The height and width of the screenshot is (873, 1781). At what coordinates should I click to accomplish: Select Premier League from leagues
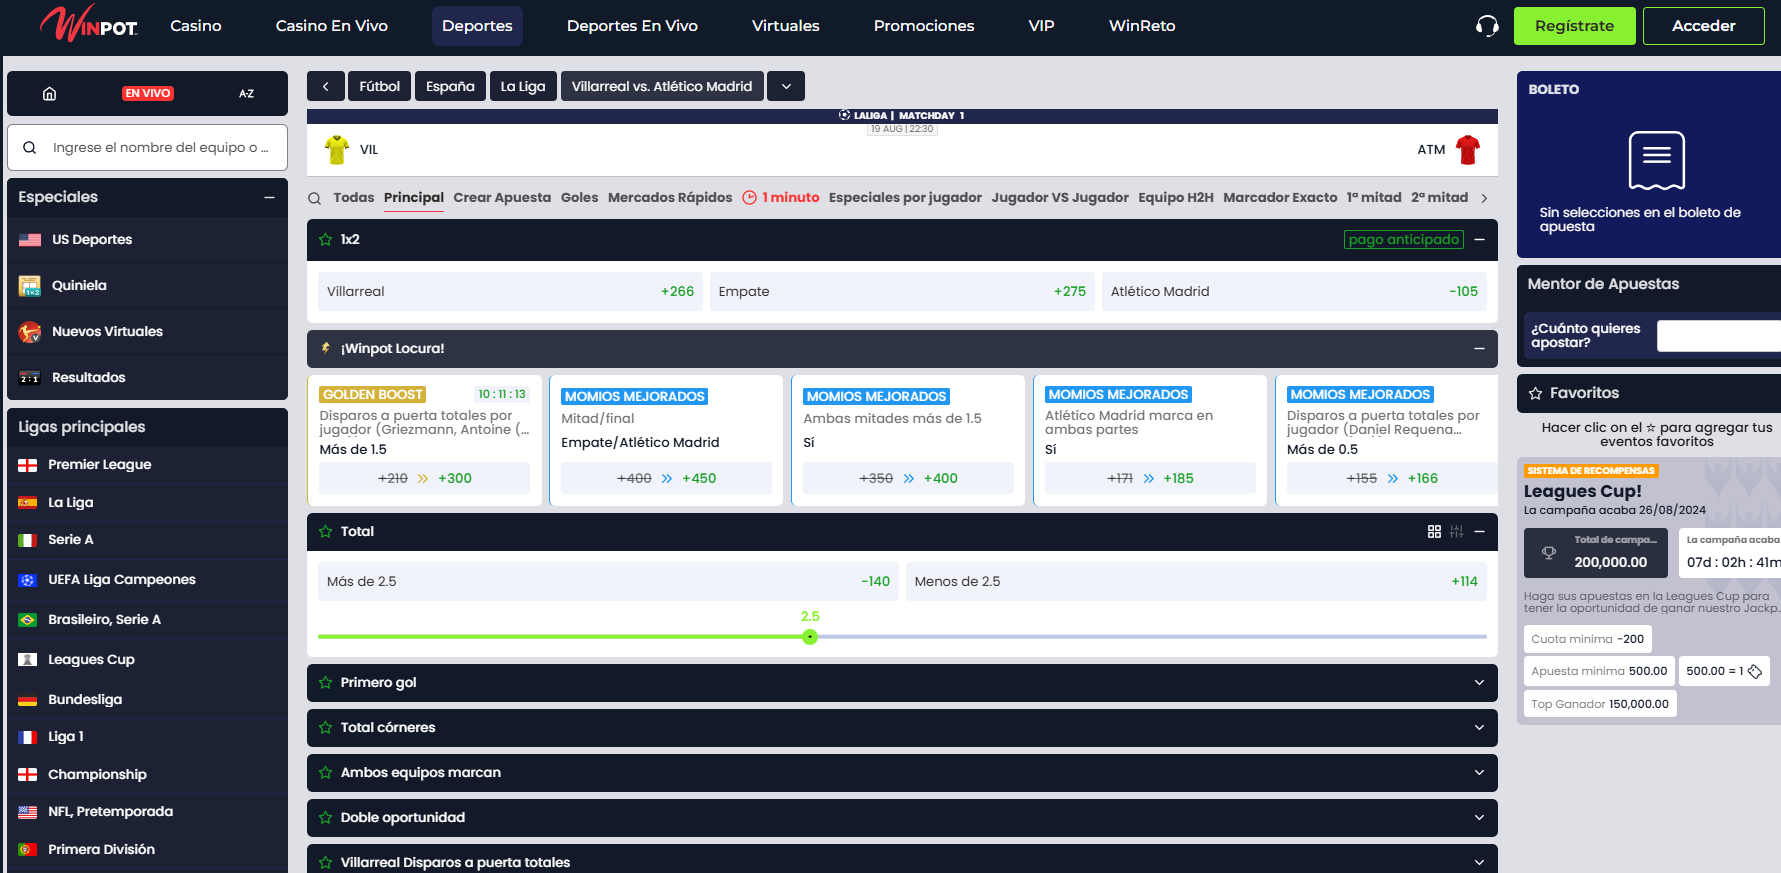tap(147, 465)
